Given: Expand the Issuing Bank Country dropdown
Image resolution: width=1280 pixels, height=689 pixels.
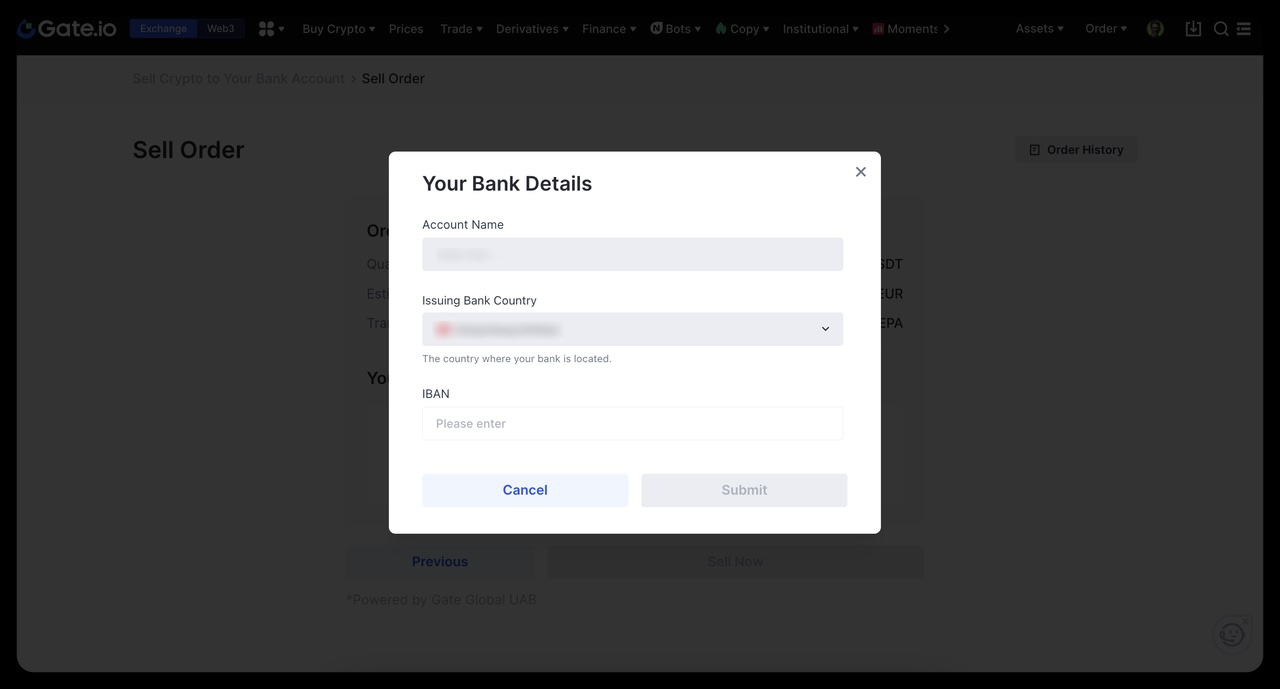Looking at the screenshot, I should [x=632, y=329].
